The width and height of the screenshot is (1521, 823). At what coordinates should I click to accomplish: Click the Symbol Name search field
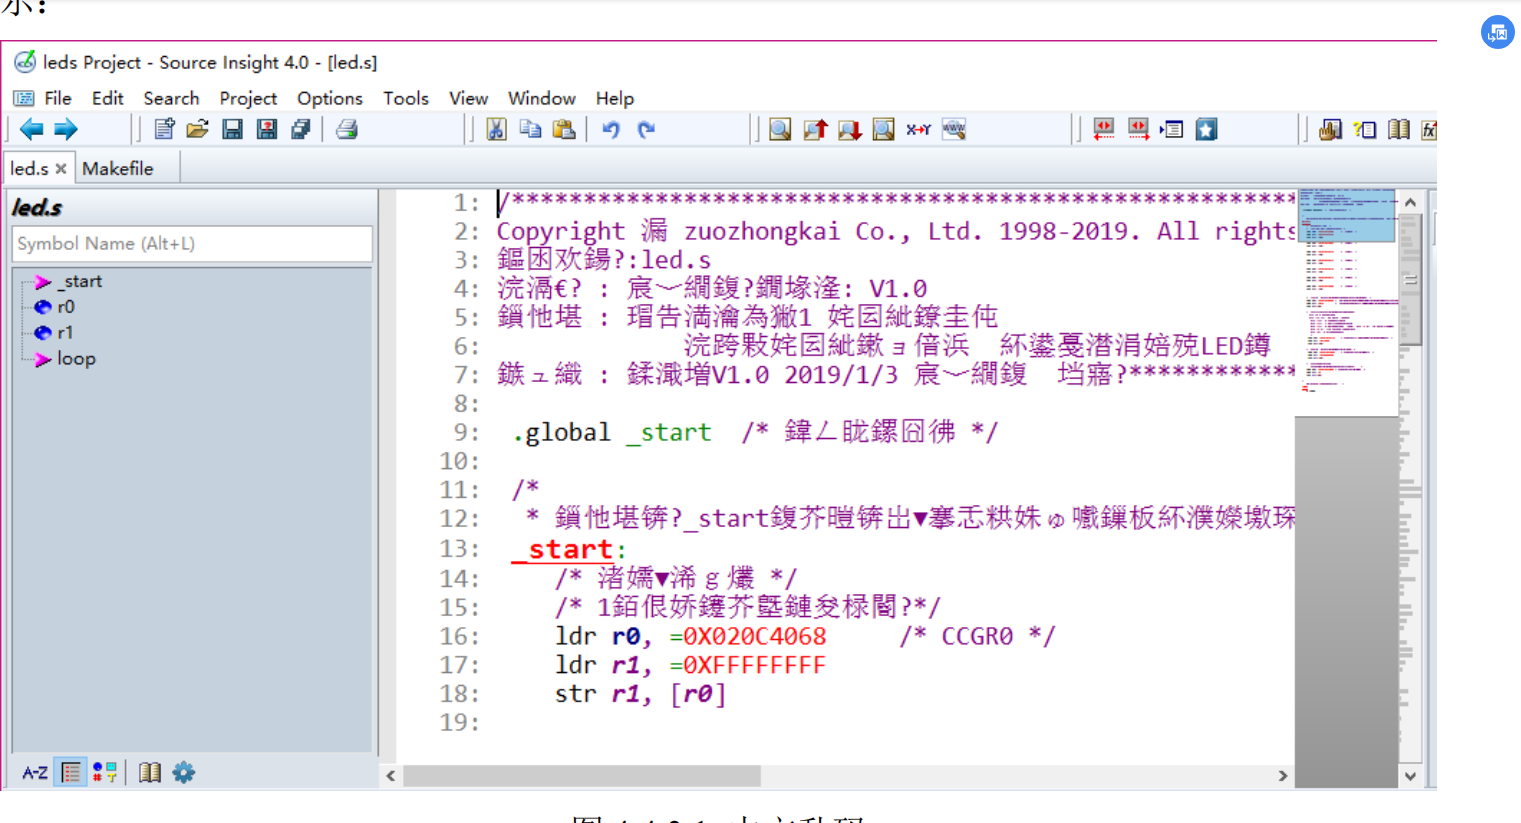click(192, 244)
